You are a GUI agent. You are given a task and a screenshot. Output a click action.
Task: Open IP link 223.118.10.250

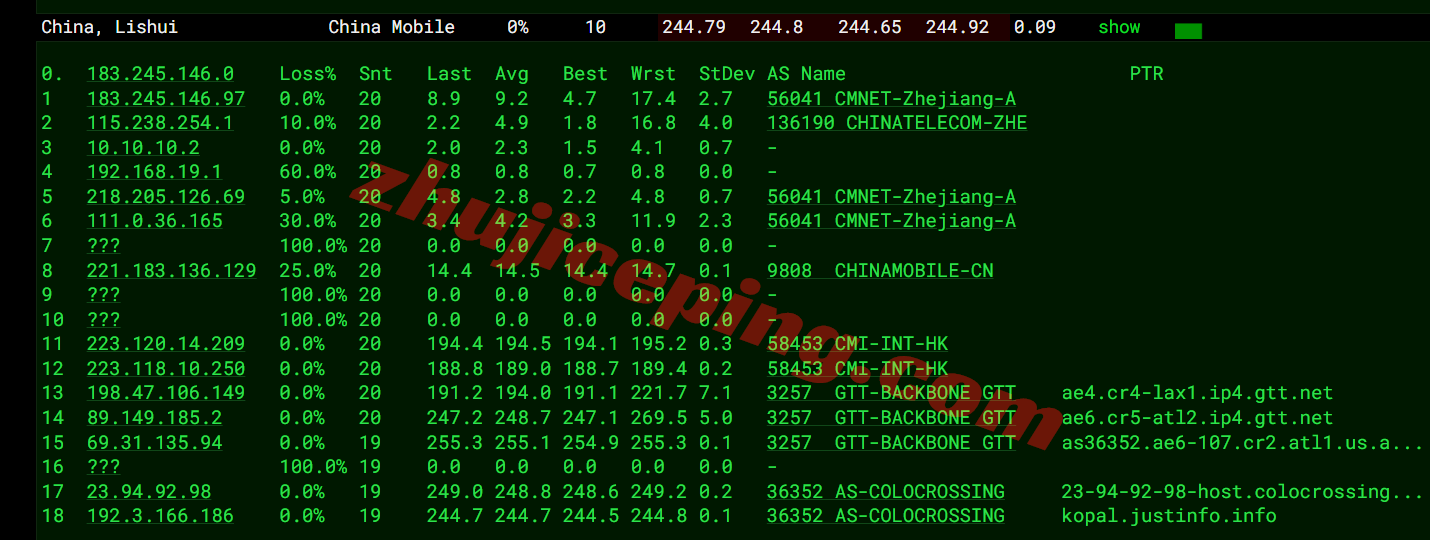pyautogui.click(x=166, y=369)
